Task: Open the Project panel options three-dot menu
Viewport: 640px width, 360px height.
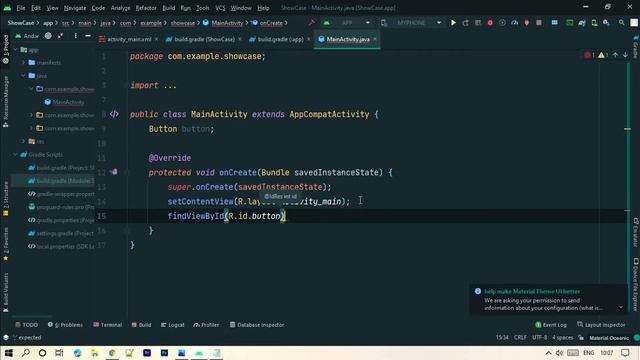Action: click(x=76, y=36)
